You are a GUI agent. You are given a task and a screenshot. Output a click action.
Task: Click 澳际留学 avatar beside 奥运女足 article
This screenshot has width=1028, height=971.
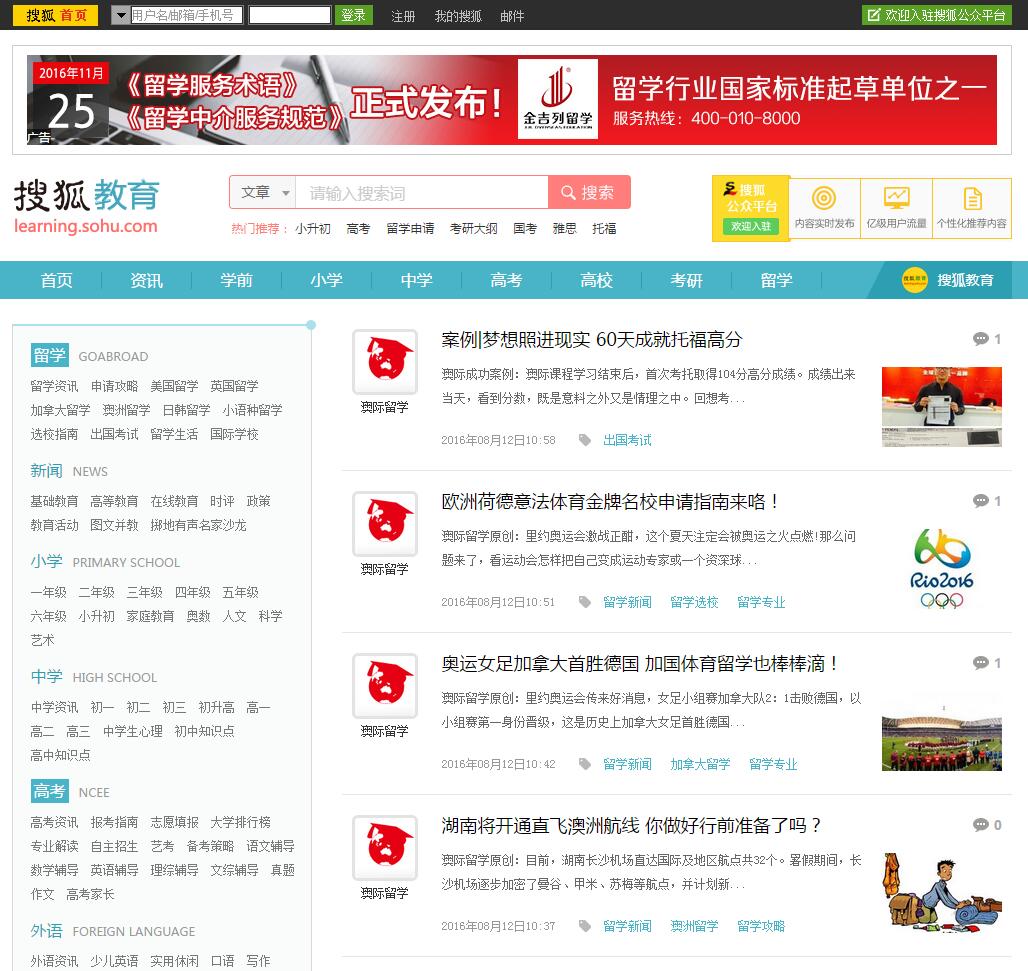[x=385, y=686]
